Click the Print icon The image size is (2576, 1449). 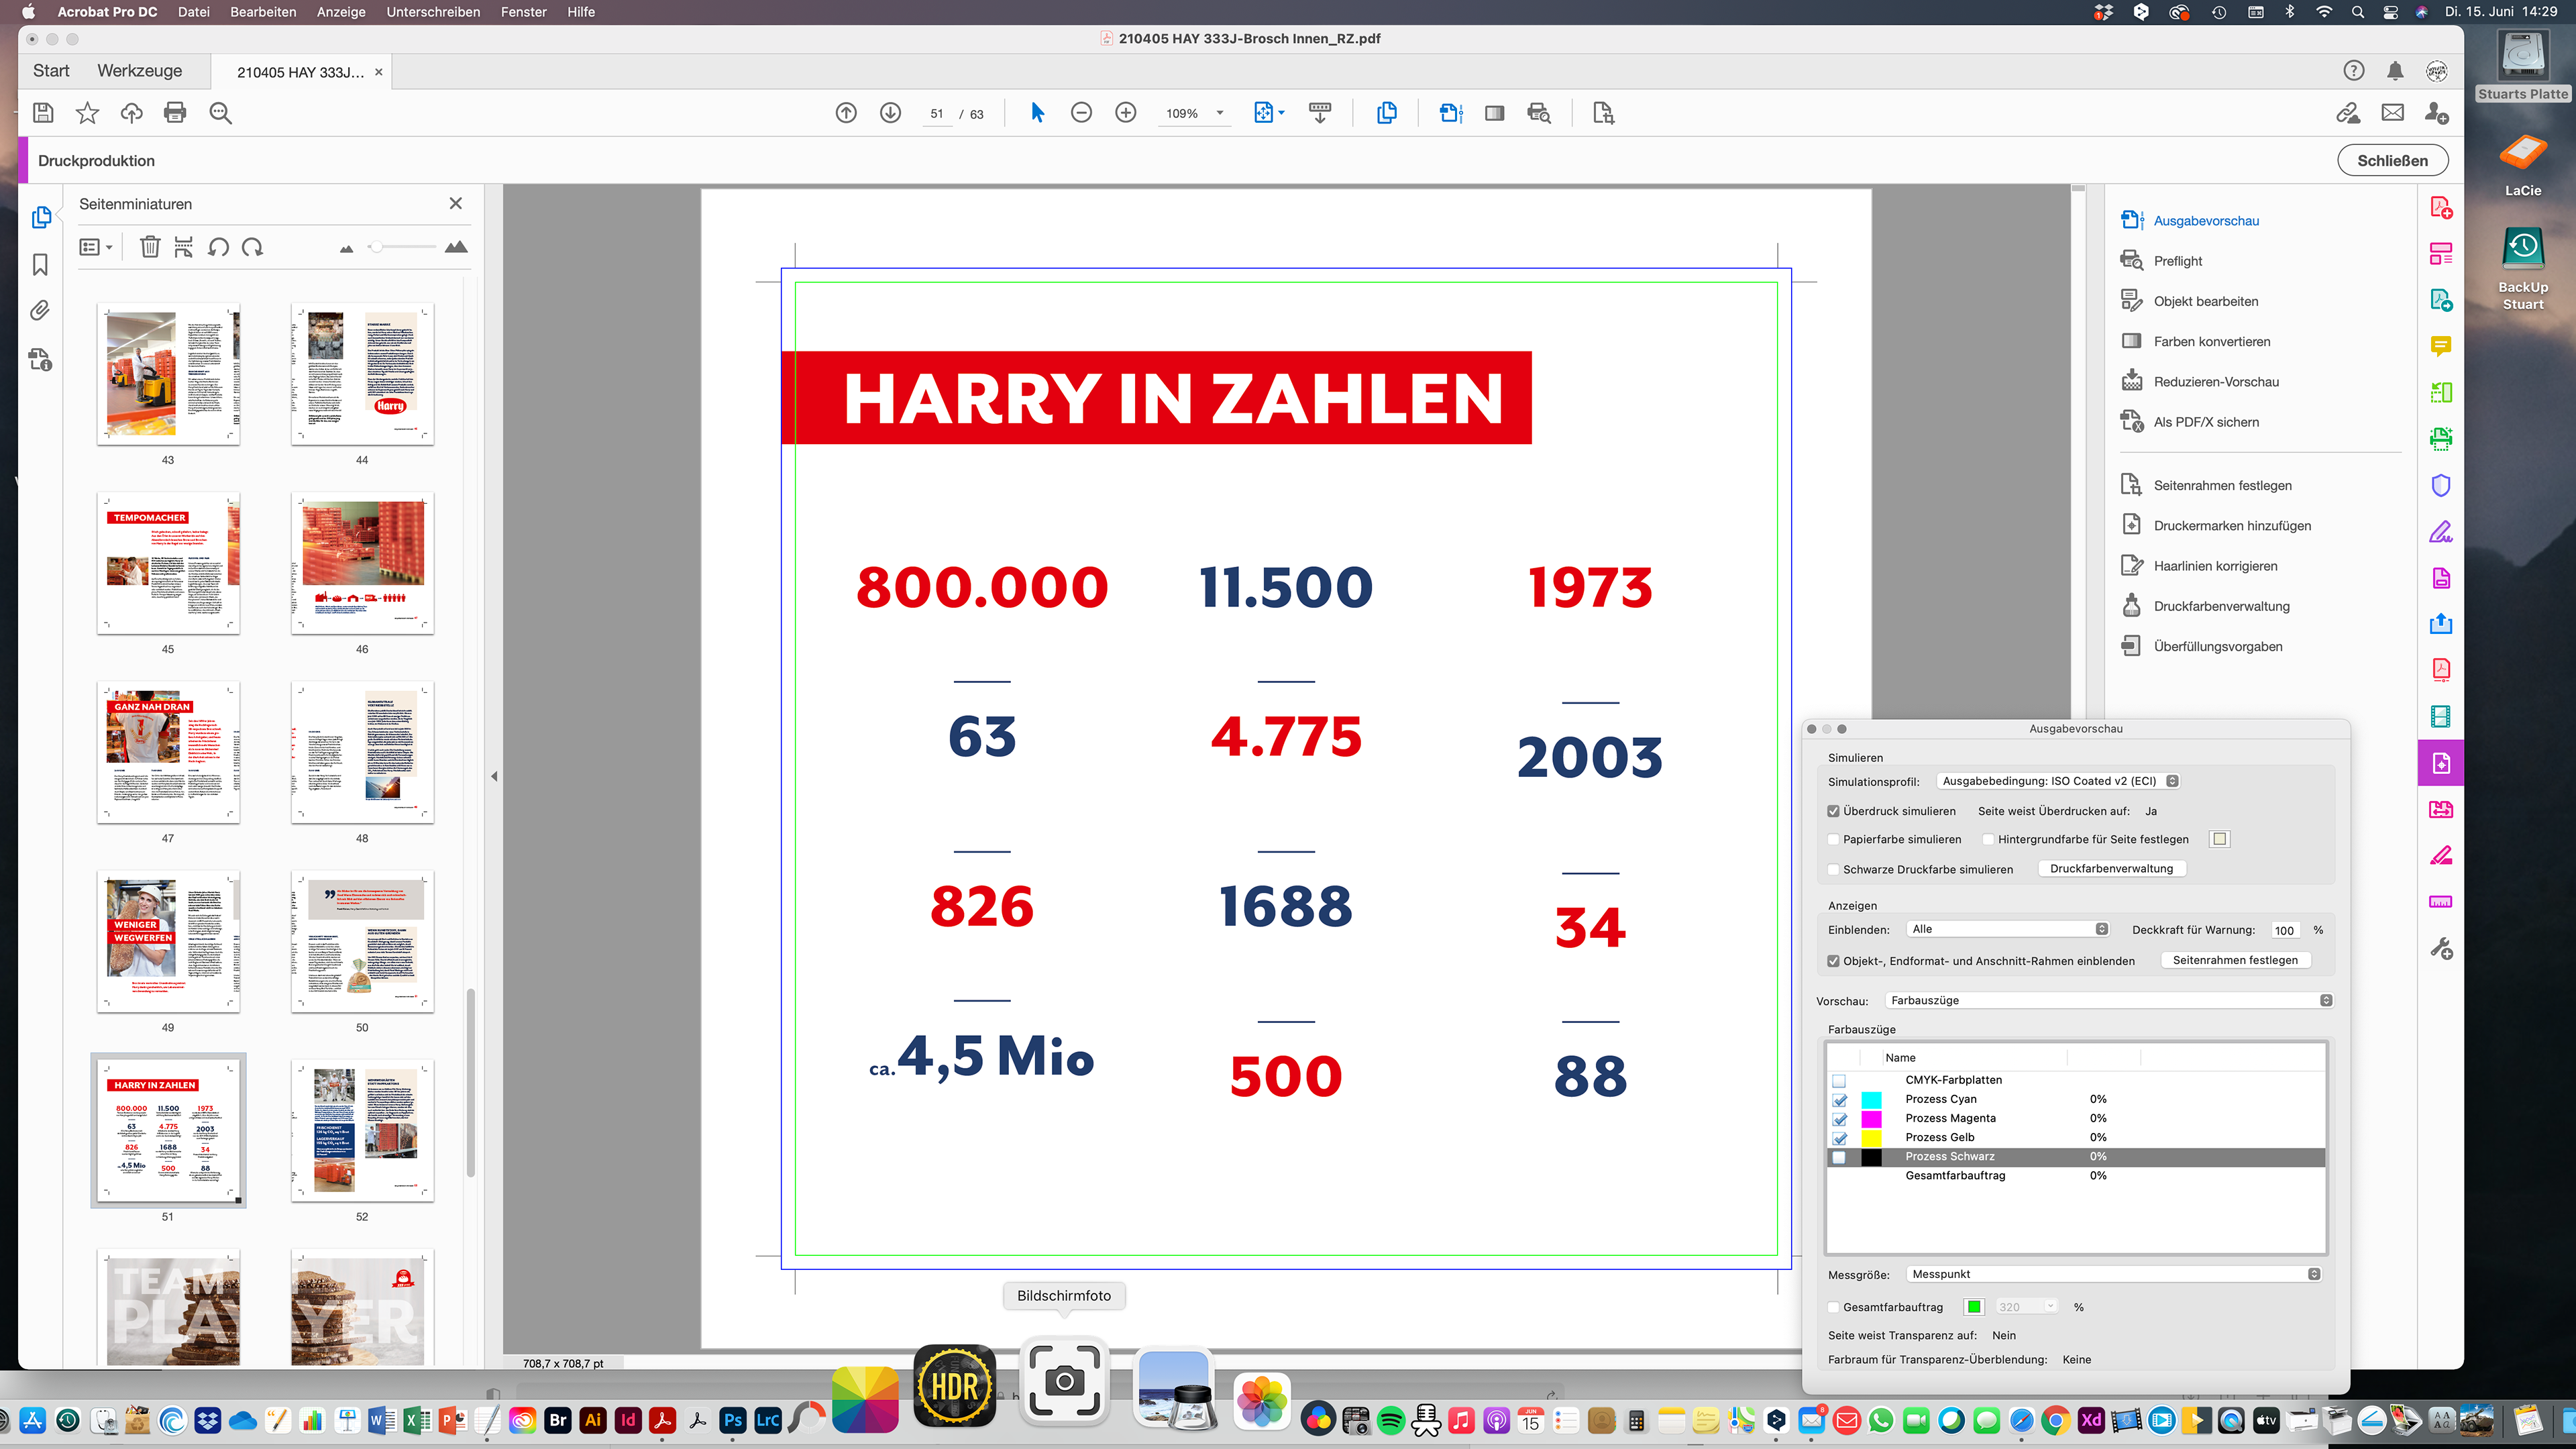pos(175,113)
